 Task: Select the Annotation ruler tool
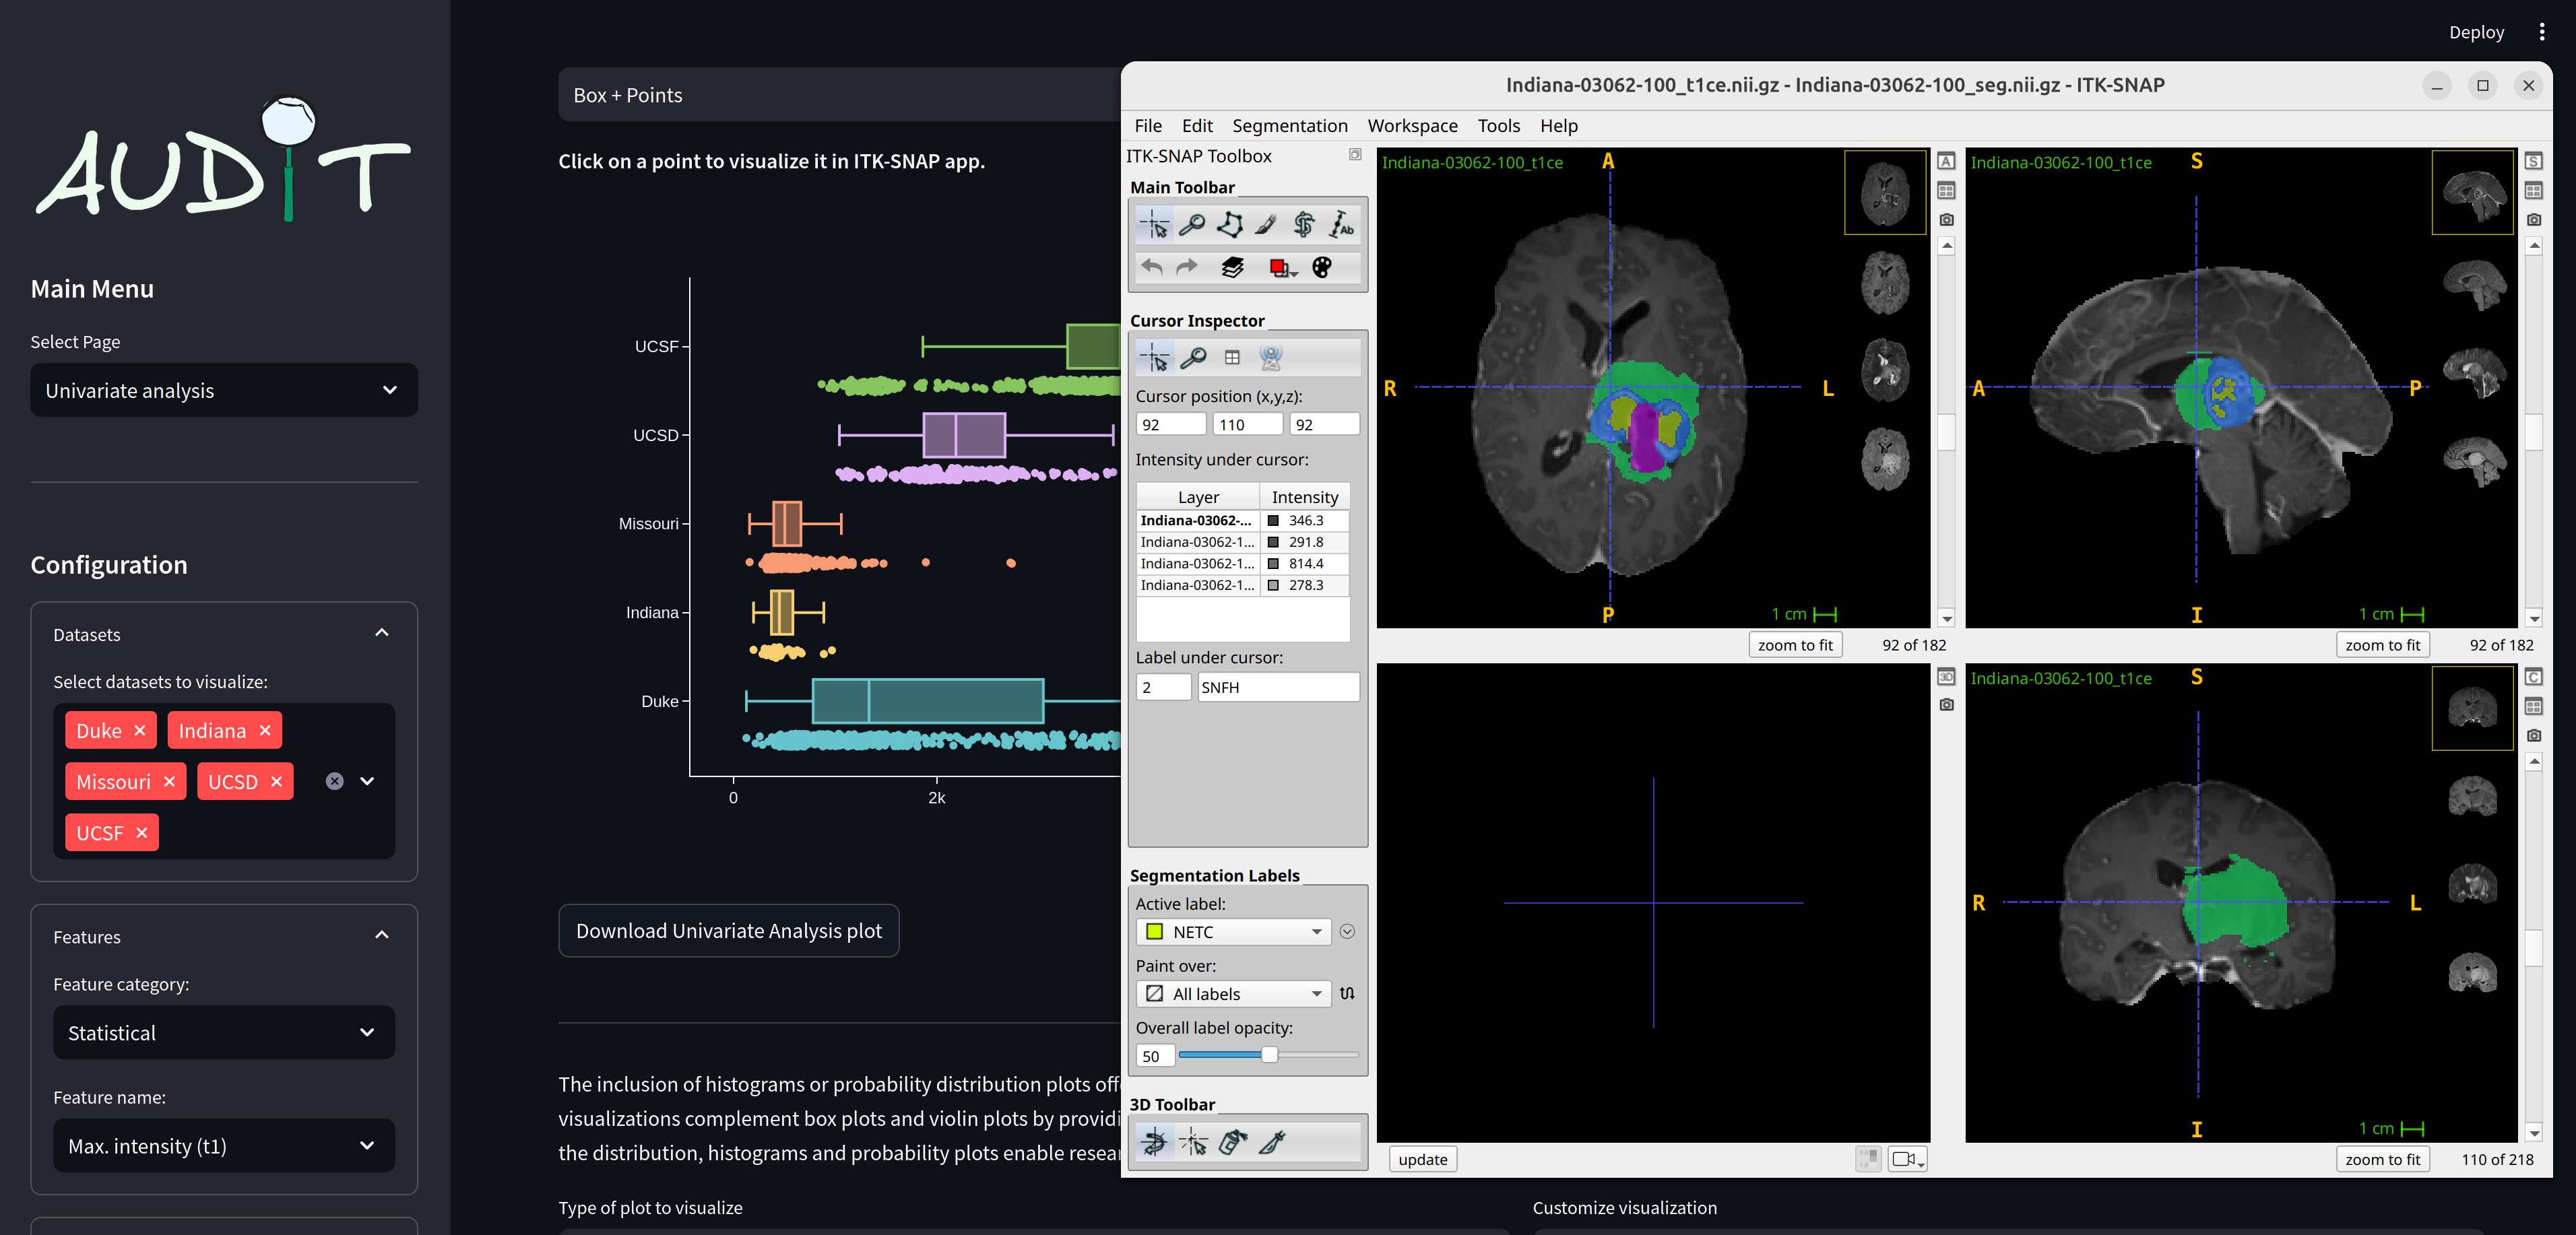click(x=1341, y=225)
